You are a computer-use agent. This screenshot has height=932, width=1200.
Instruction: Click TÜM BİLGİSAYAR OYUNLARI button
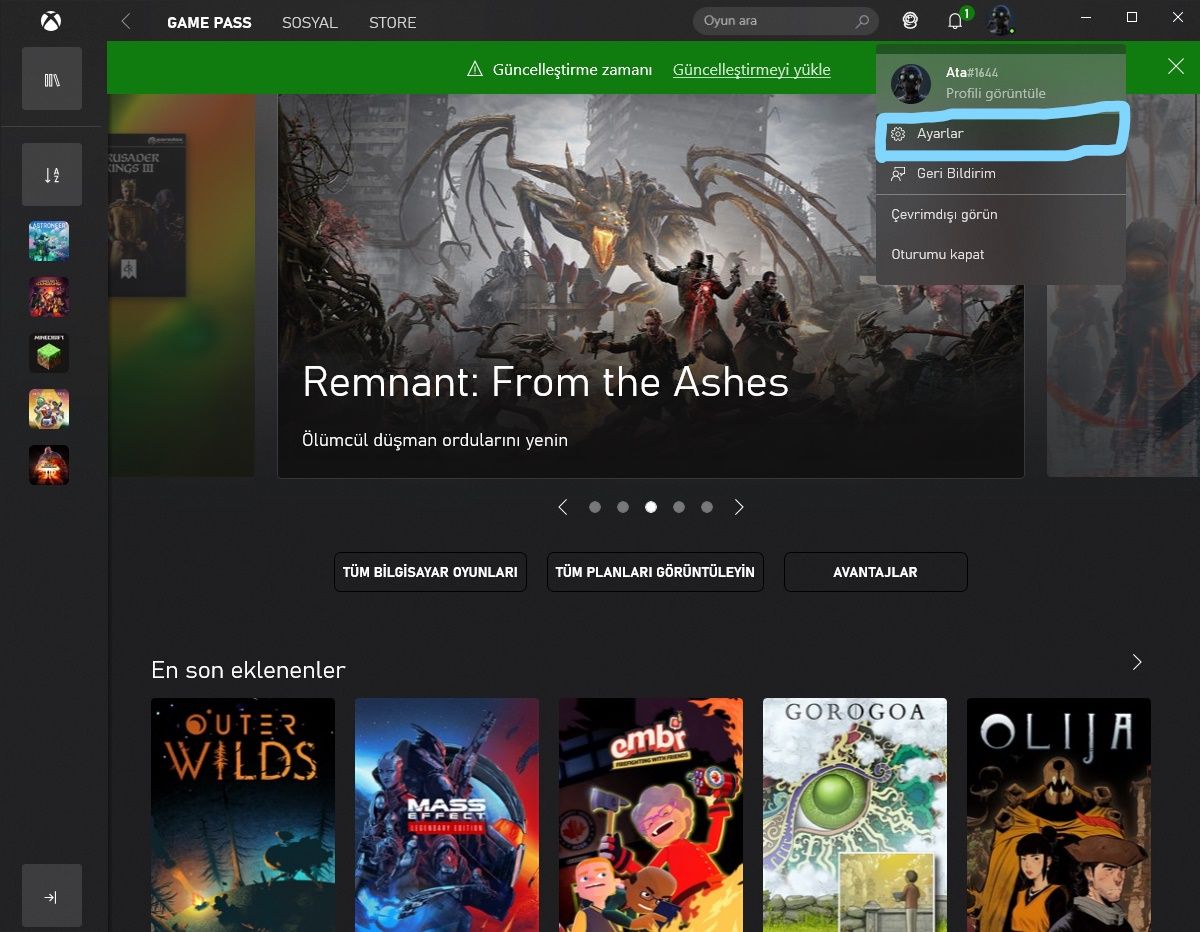(430, 572)
